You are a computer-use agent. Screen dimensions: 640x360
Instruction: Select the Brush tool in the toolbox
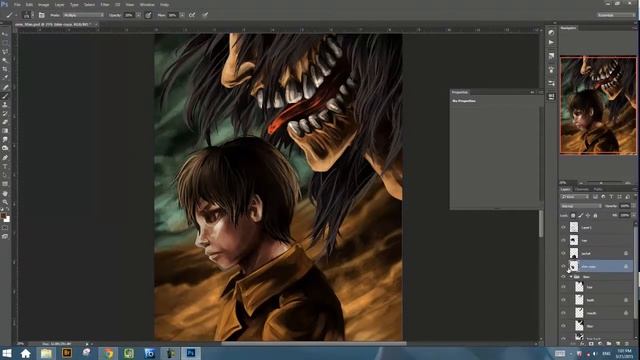5,96
